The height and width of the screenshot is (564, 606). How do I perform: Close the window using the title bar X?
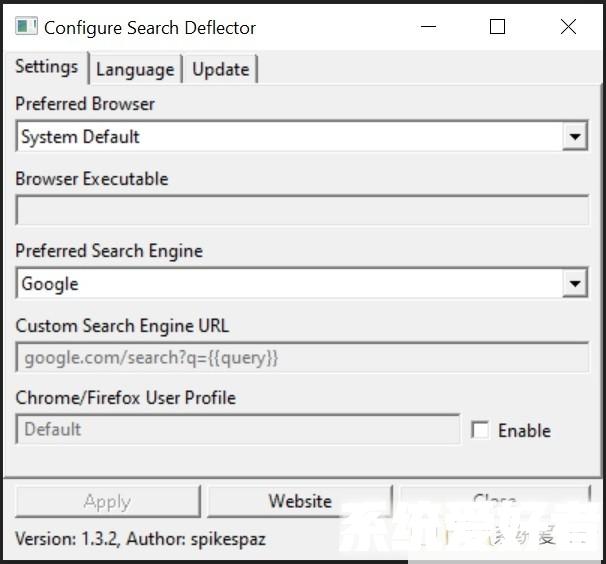click(568, 27)
